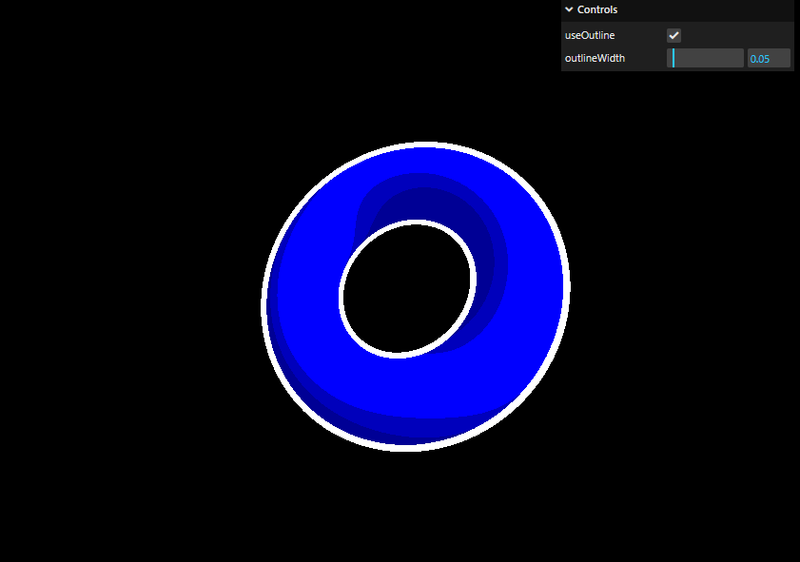
Task: Click the Controls panel title text
Action: coord(597,10)
